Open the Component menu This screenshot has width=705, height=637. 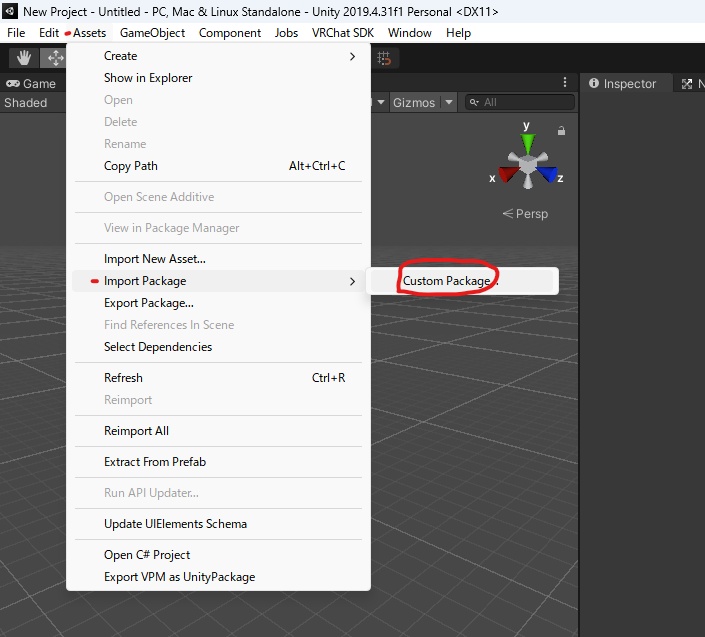230,33
